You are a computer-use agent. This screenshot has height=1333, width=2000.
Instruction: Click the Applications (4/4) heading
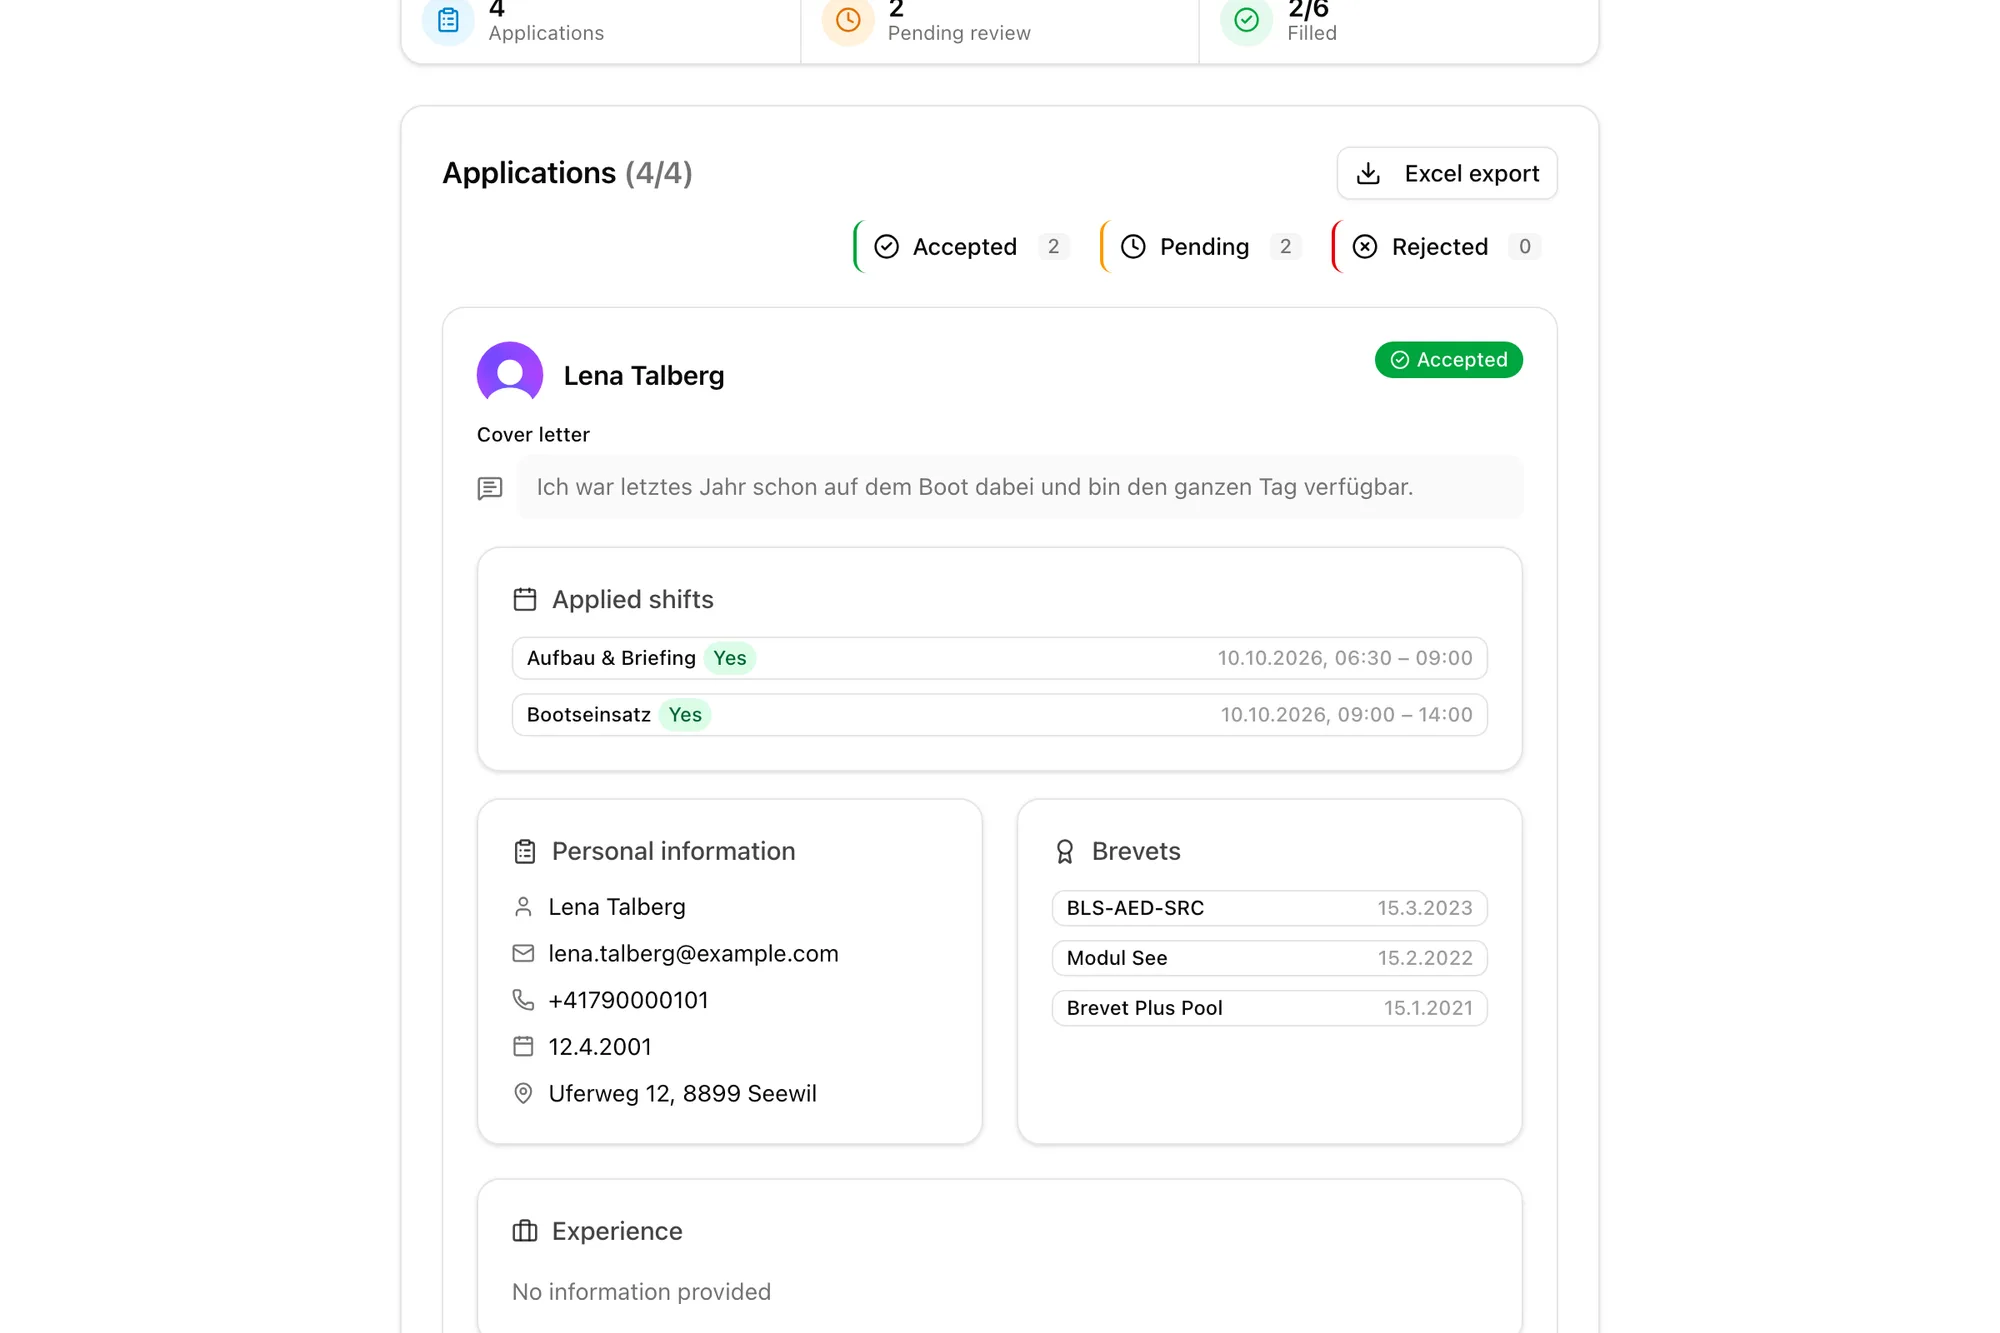point(567,173)
